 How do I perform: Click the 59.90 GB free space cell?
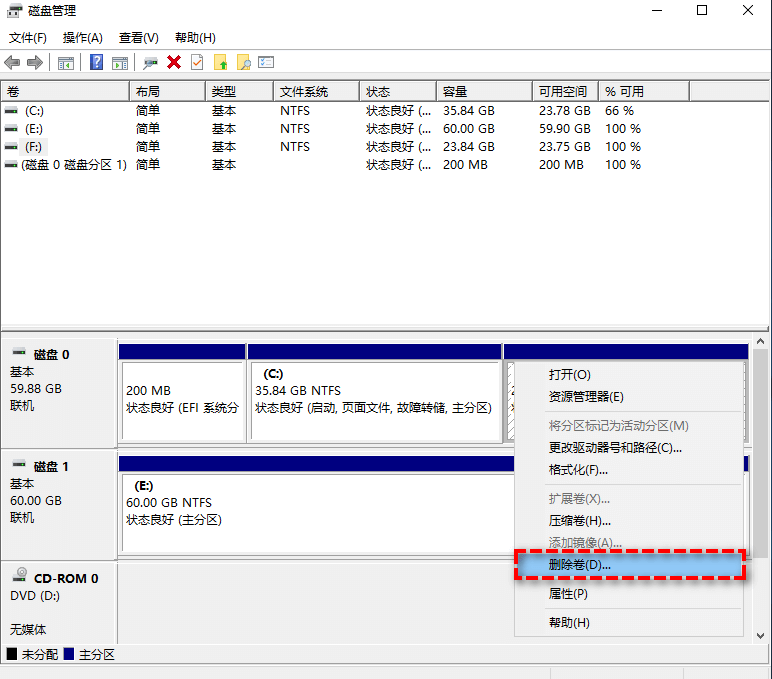click(x=564, y=129)
